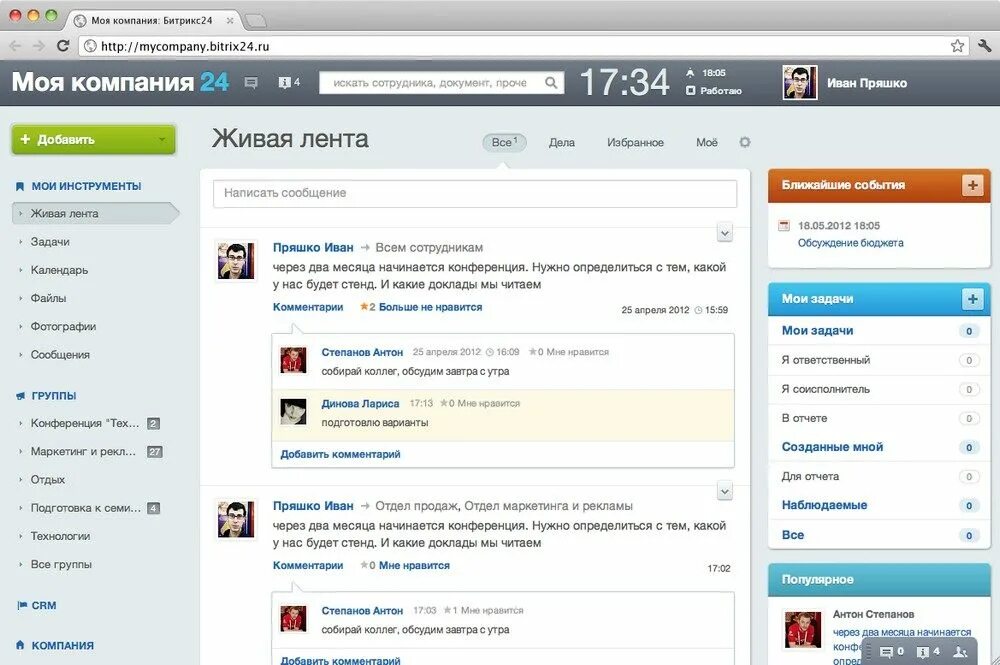Open Задачи in sidebar

pos(50,242)
